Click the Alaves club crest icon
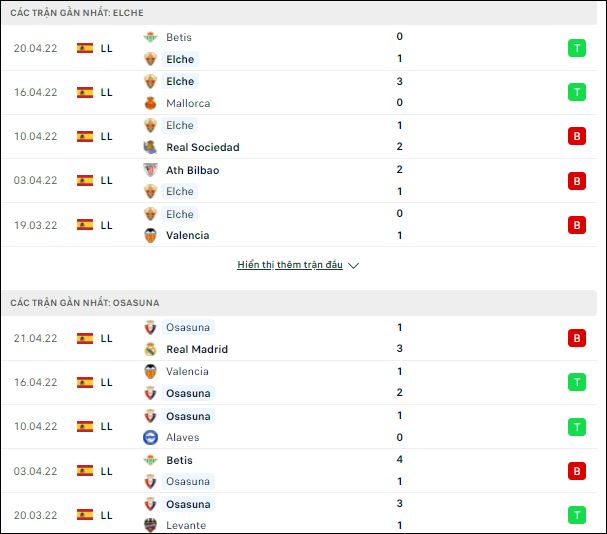The height and width of the screenshot is (534, 607). tap(150, 437)
